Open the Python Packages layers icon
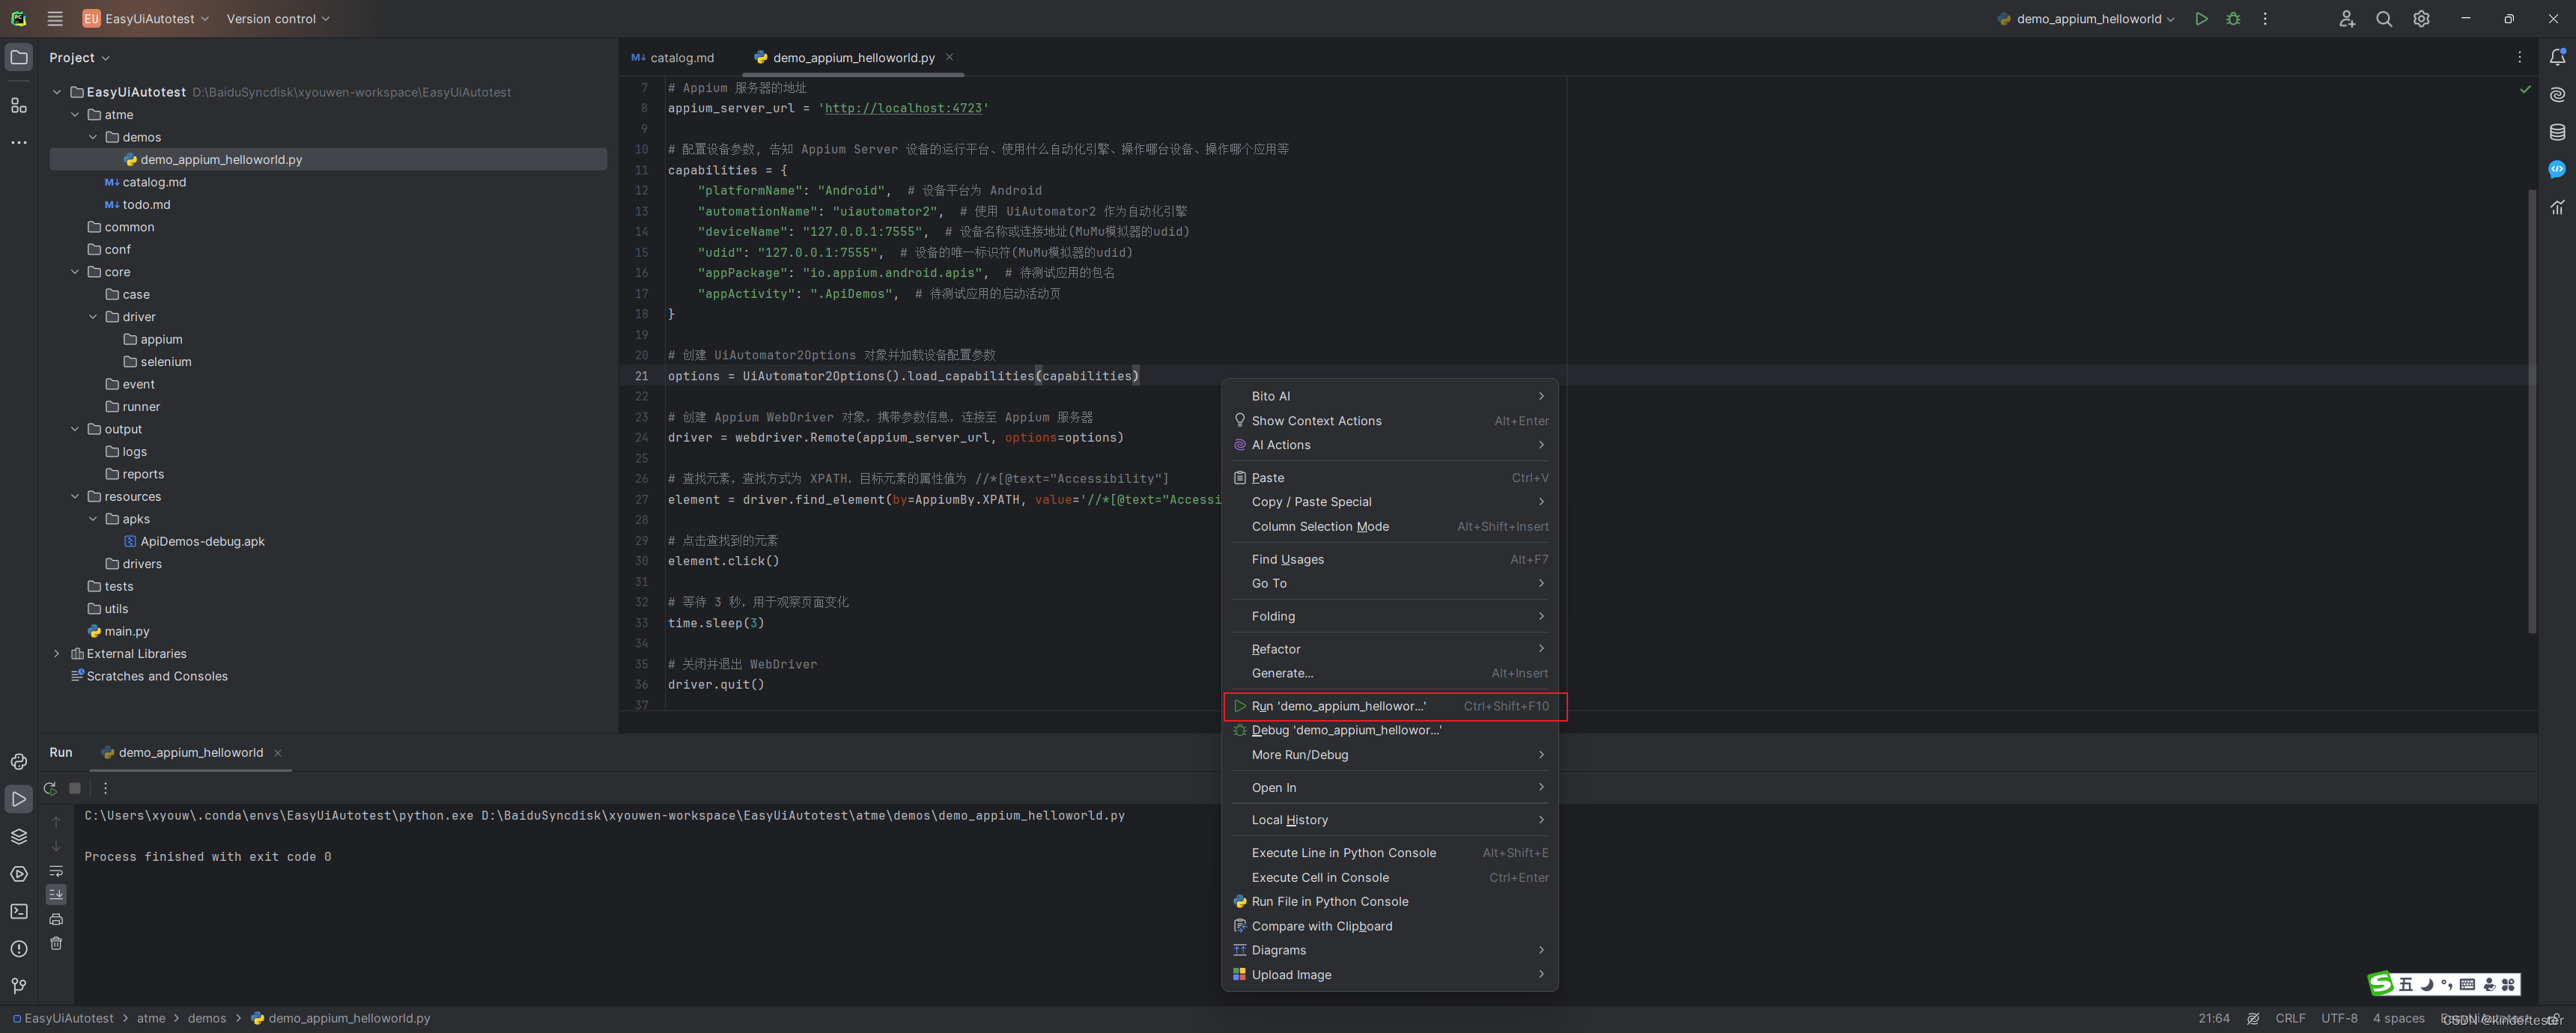2576x1033 pixels. click(x=19, y=836)
